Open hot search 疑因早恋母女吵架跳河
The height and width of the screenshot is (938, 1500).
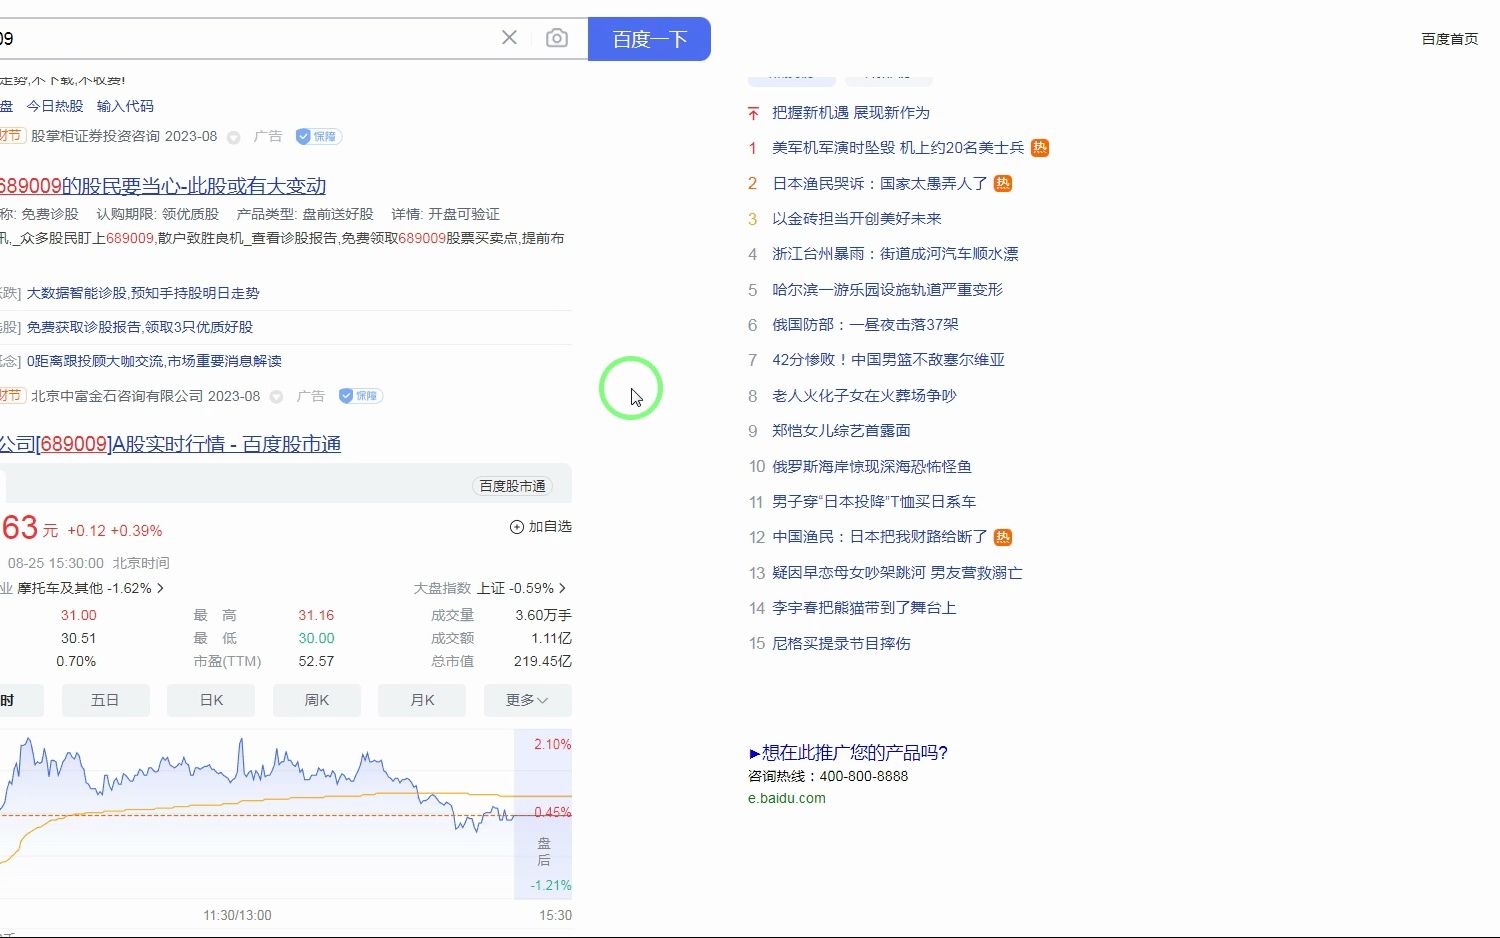pos(897,573)
